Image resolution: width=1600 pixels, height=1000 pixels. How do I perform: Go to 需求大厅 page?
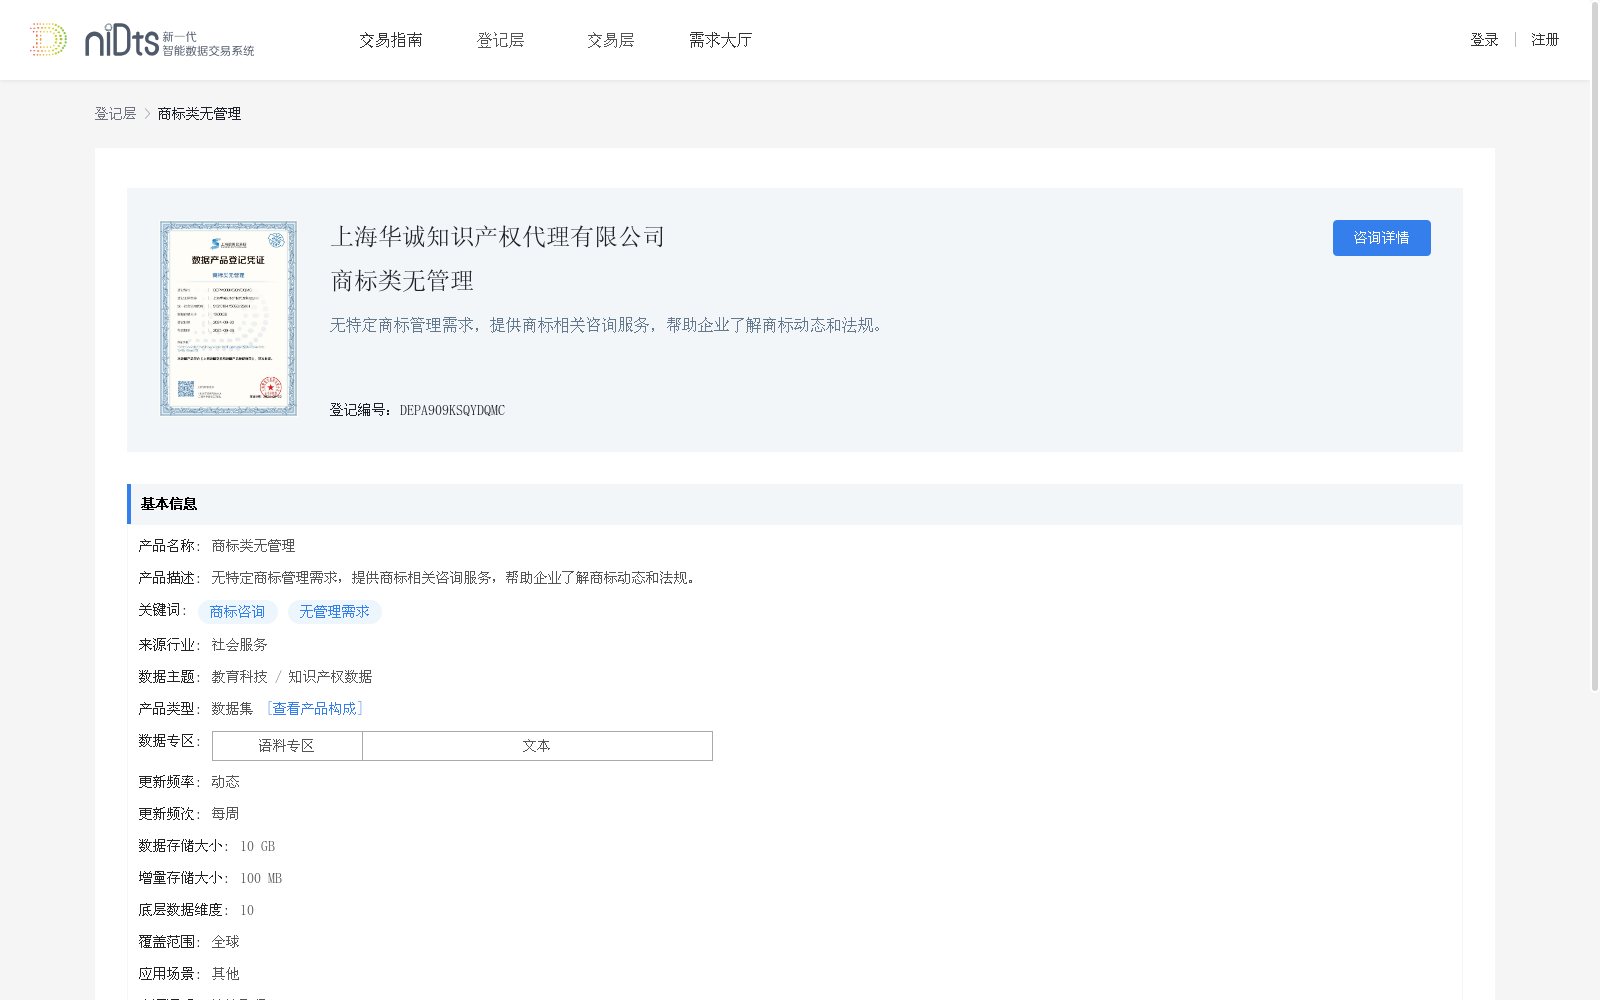[x=720, y=40]
